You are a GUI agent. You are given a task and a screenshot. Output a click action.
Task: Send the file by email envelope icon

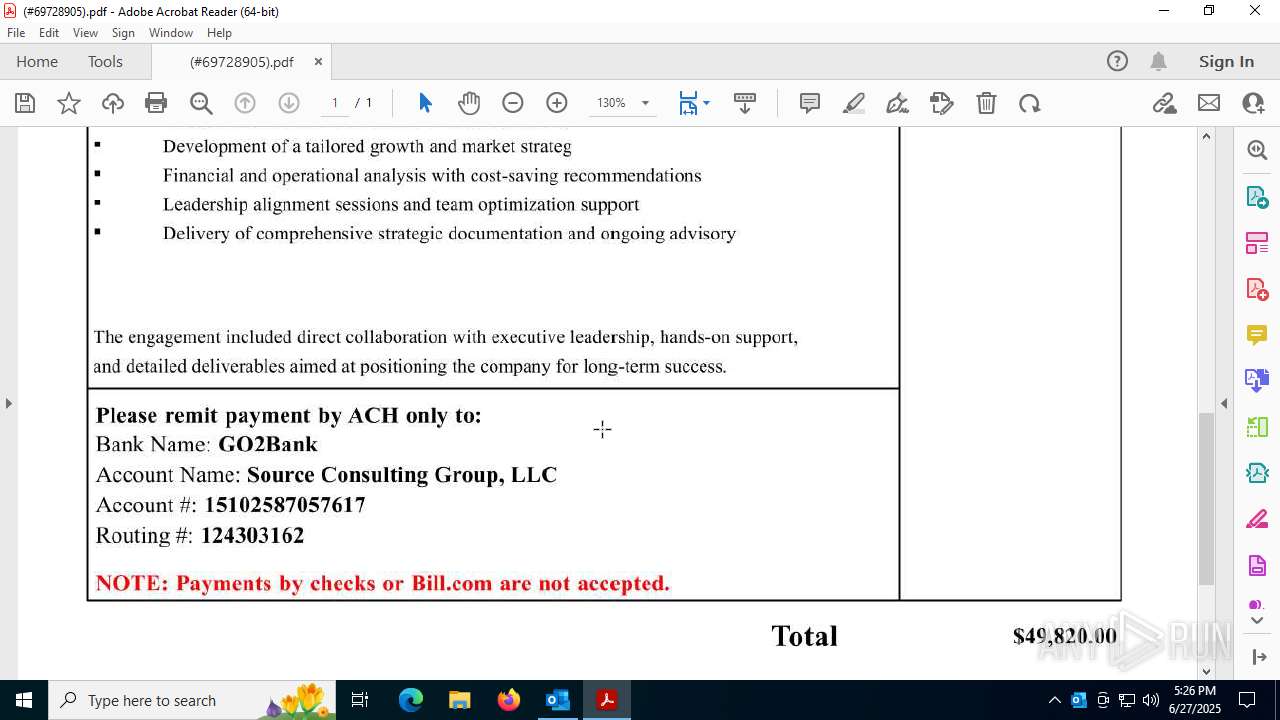pyautogui.click(x=1209, y=103)
